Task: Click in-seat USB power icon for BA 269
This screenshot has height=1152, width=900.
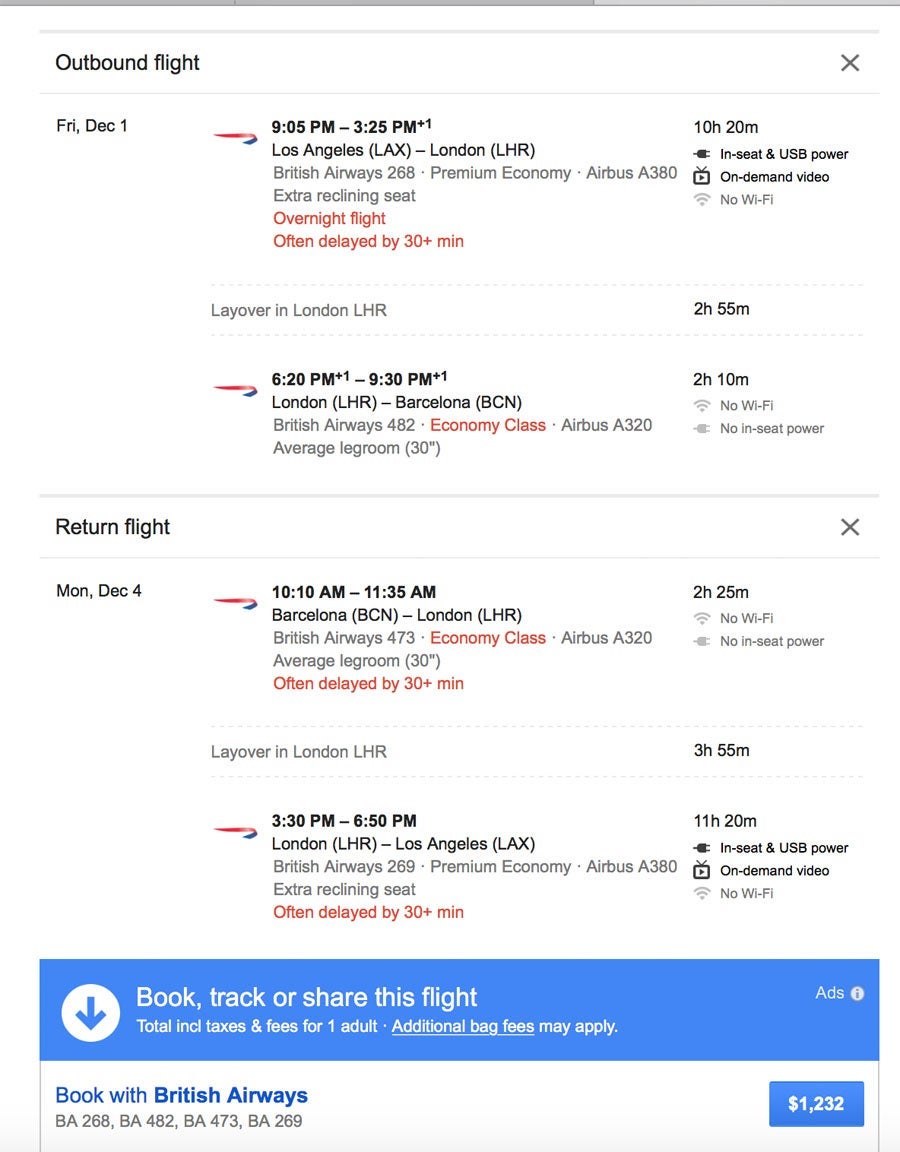Action: 702,848
